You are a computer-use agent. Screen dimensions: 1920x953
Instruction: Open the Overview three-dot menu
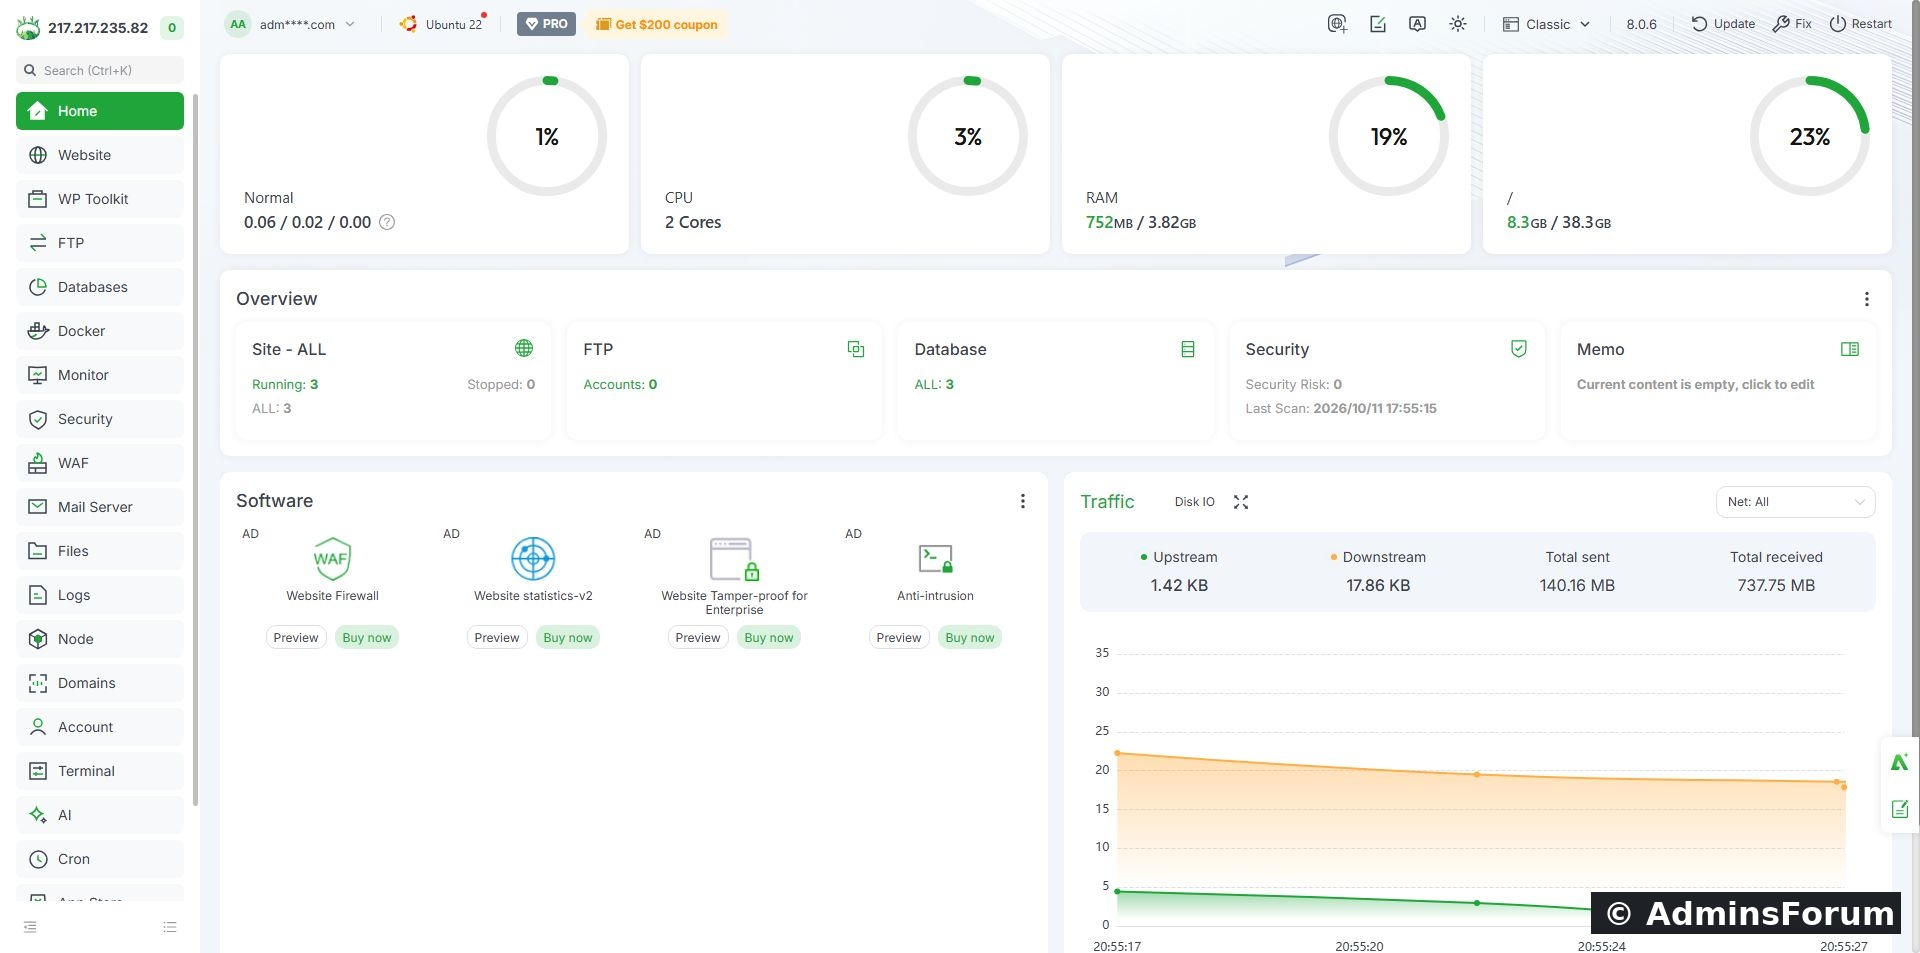[x=1866, y=299]
